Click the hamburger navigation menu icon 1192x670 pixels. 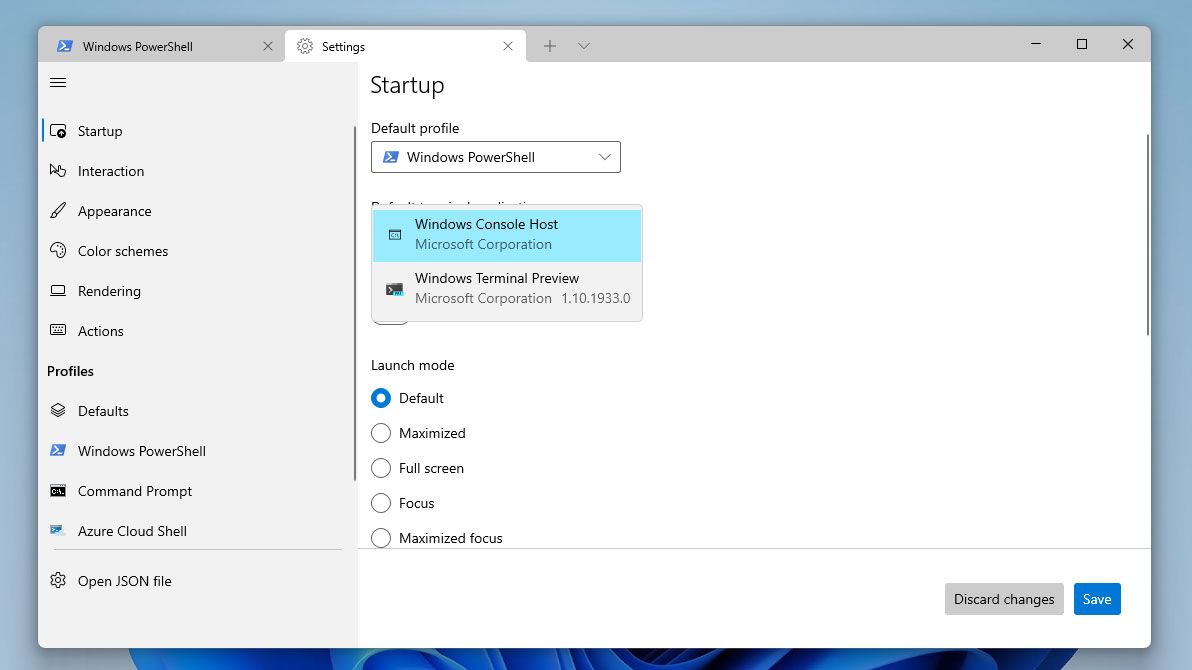57,83
